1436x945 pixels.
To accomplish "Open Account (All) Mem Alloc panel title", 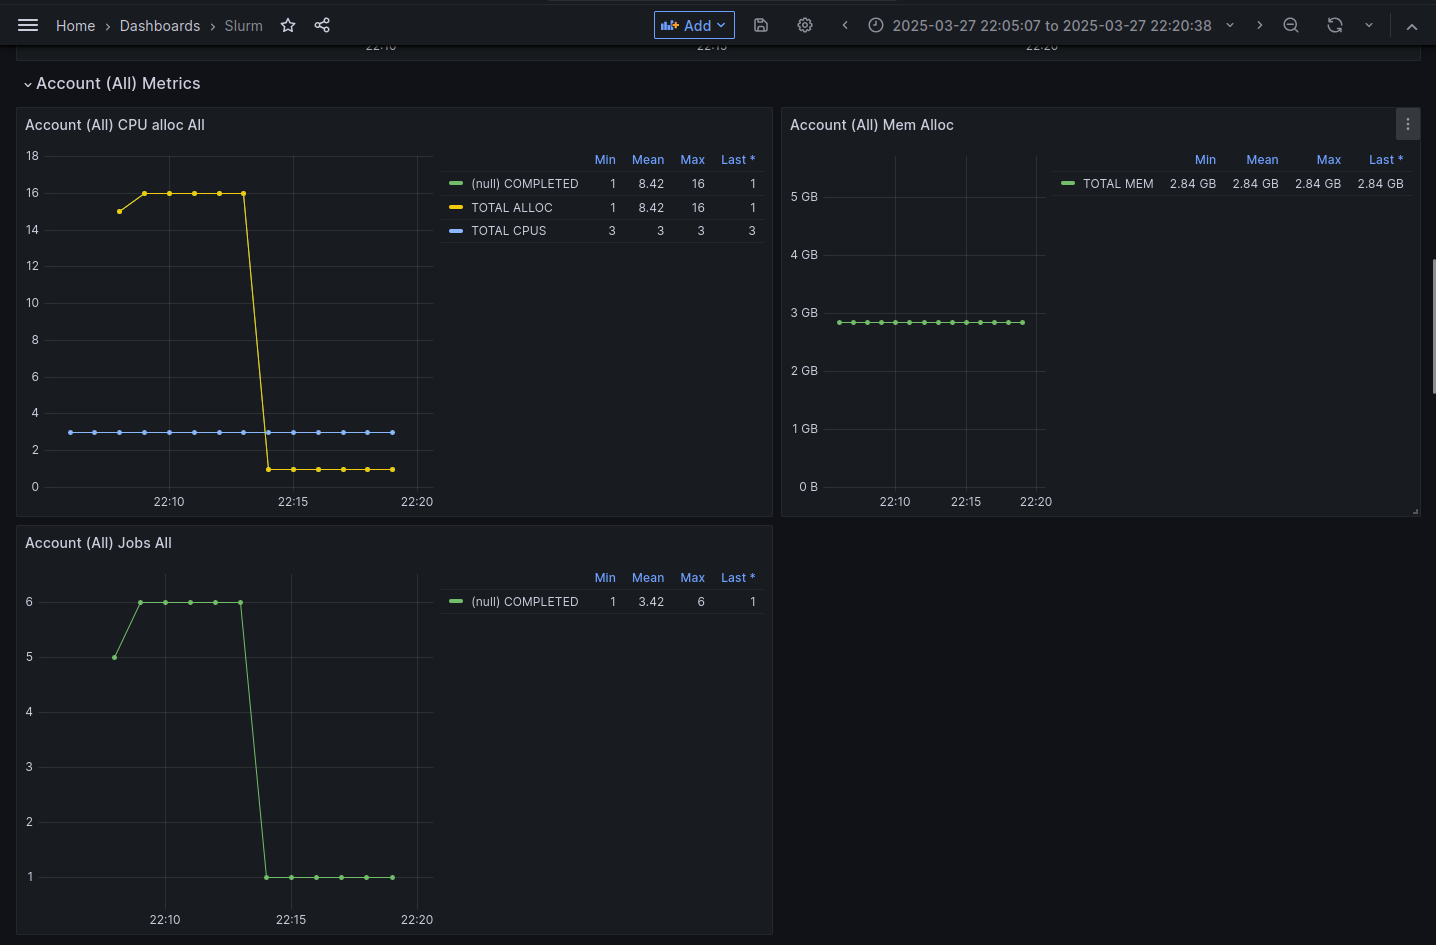I will (872, 125).
